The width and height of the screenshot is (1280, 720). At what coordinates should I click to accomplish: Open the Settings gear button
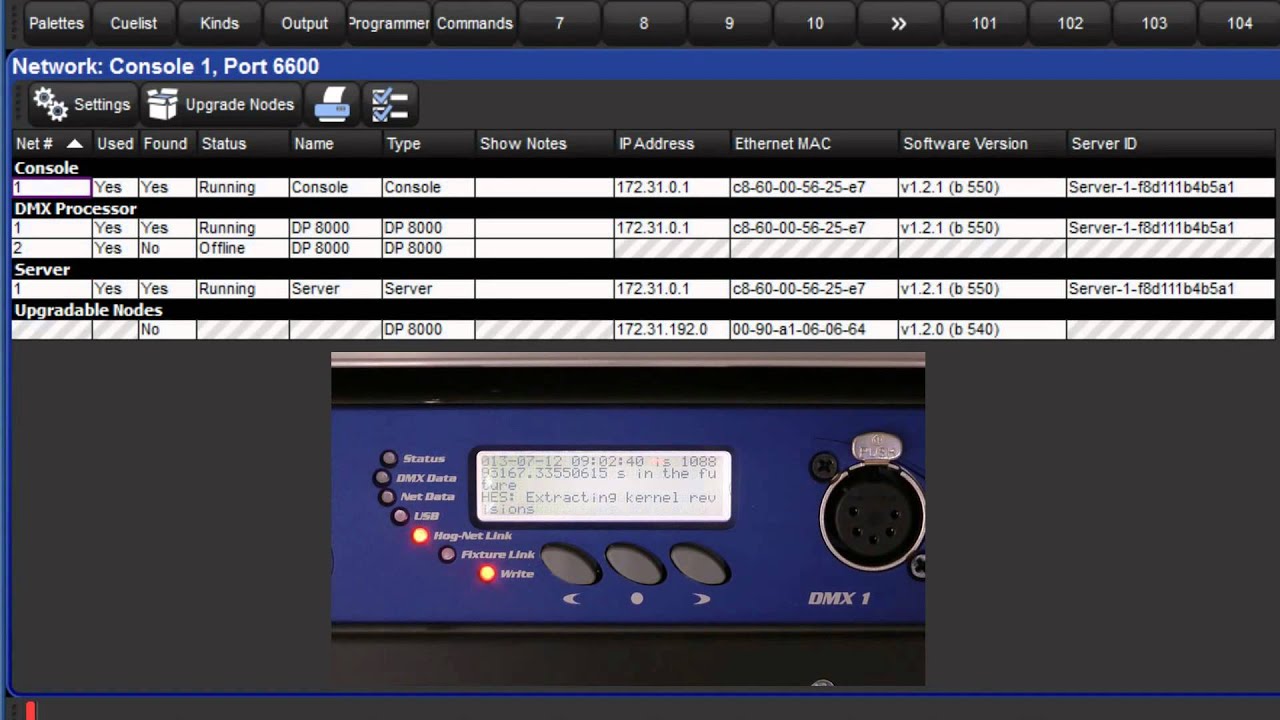pos(81,104)
